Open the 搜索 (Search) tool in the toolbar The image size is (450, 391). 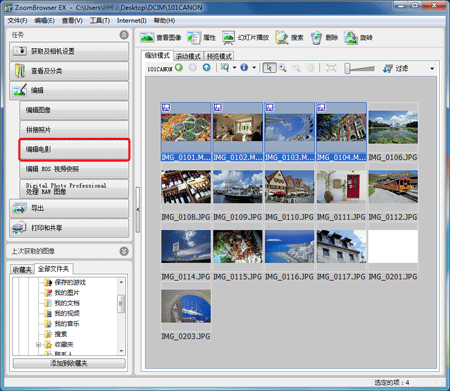[x=289, y=38]
